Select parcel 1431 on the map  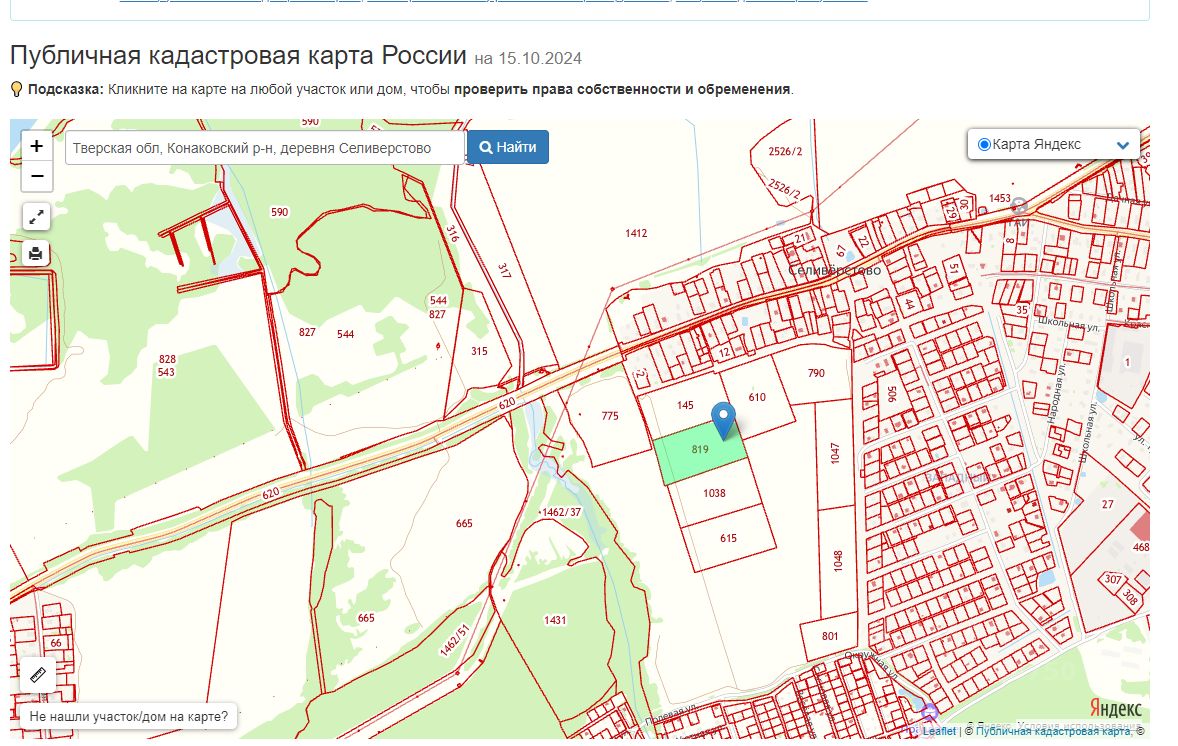pos(555,621)
